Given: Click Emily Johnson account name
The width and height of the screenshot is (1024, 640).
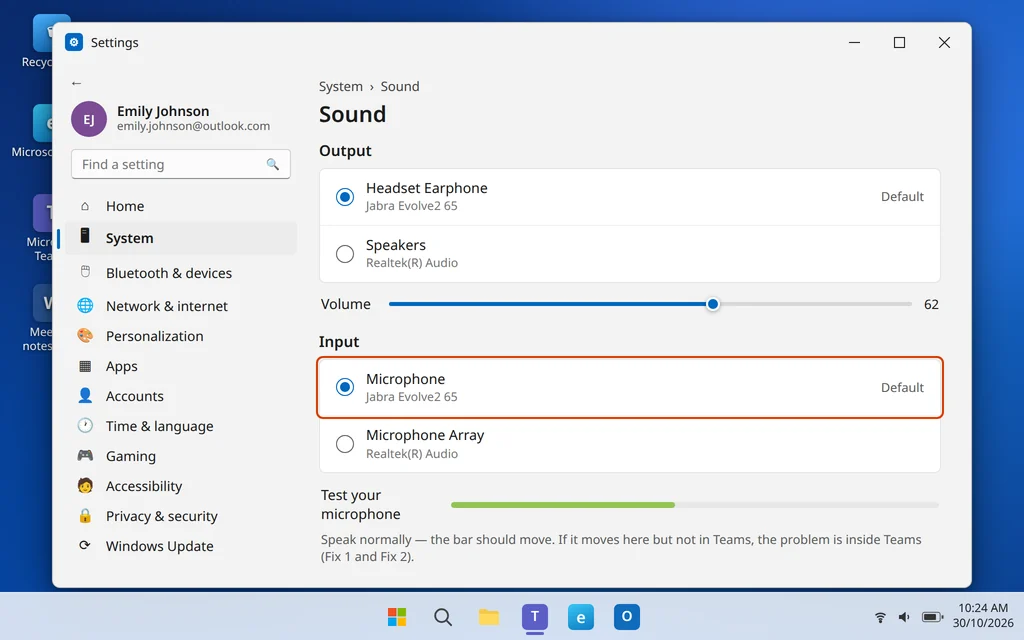Looking at the screenshot, I should (x=163, y=111).
